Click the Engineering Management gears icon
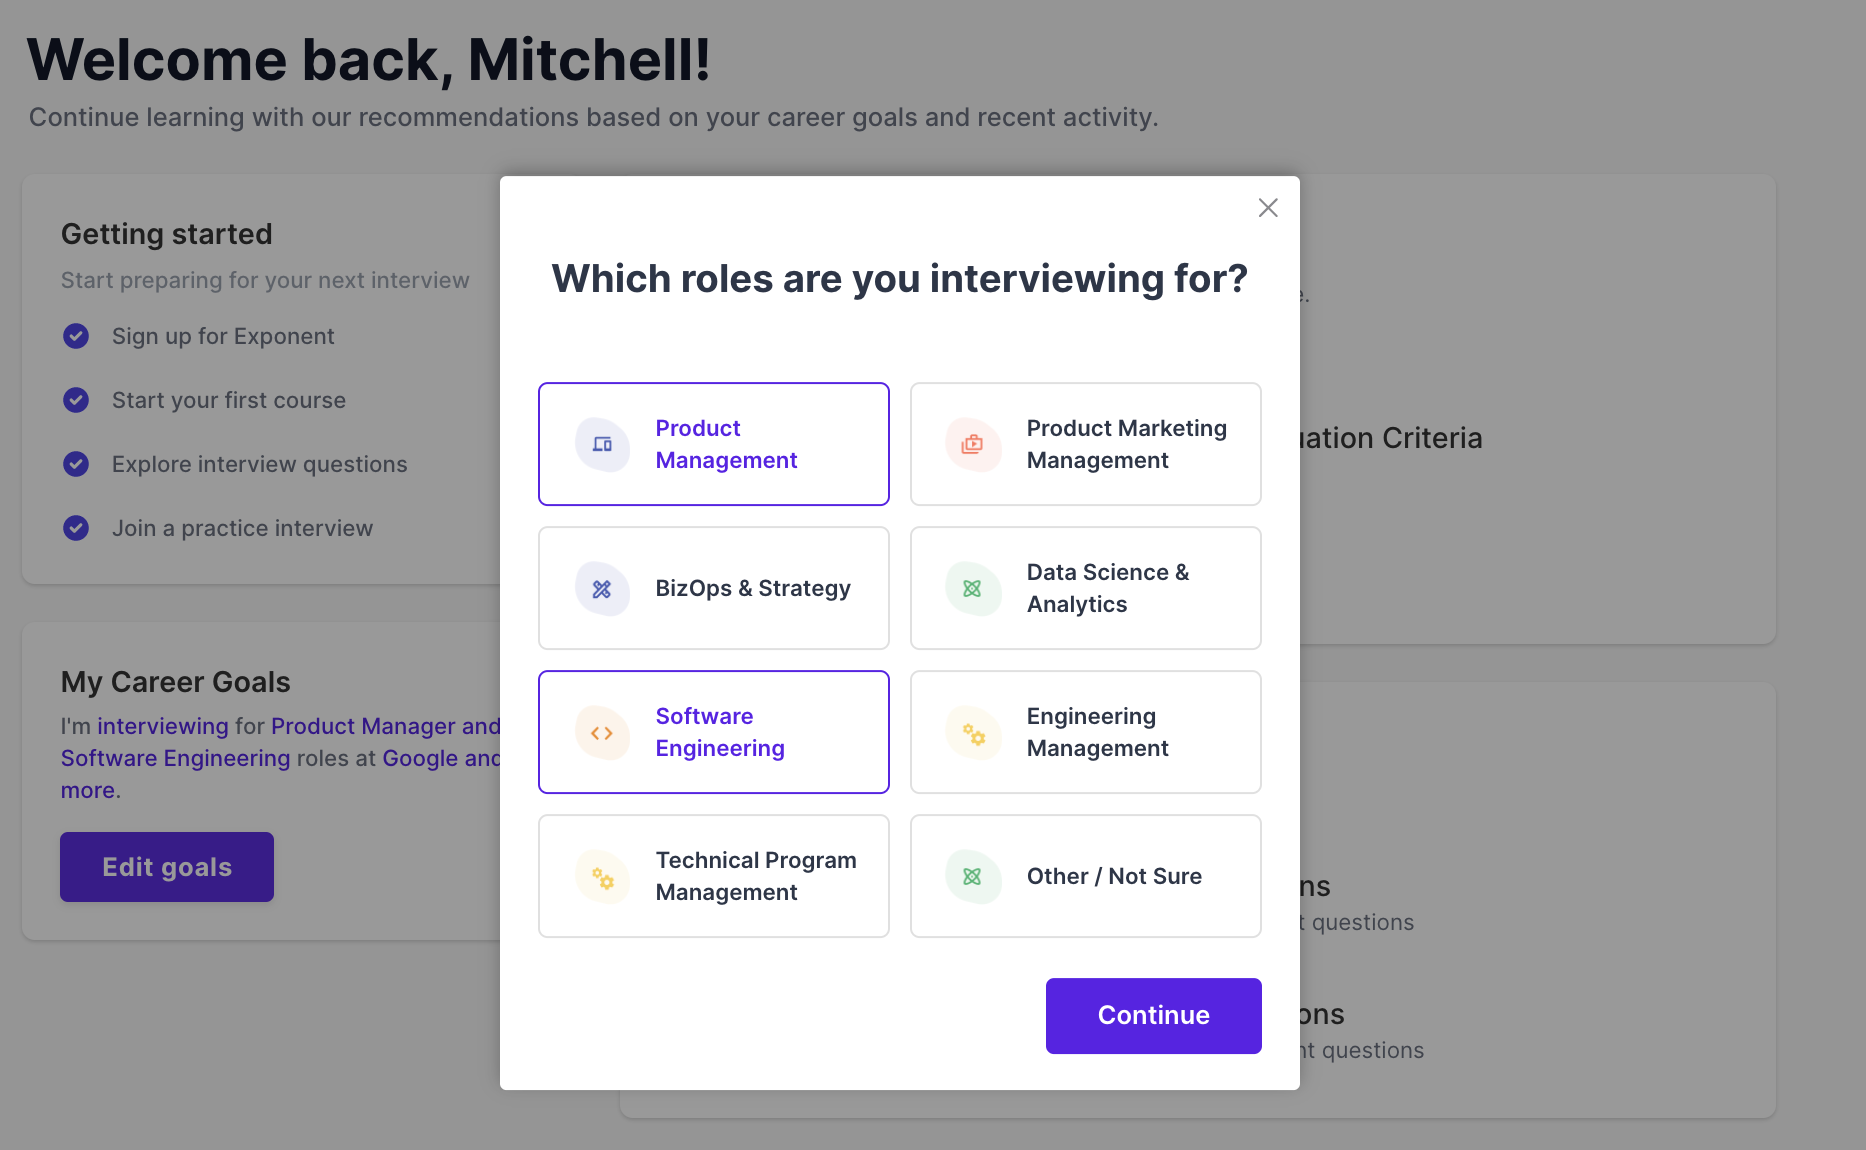The width and height of the screenshot is (1866, 1150). pyautogui.click(x=973, y=733)
